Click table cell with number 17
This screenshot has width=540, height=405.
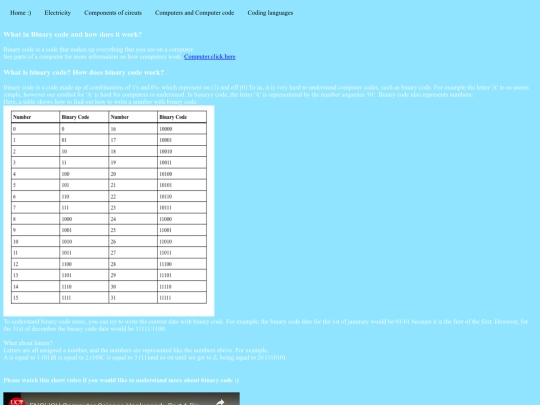pos(133,140)
